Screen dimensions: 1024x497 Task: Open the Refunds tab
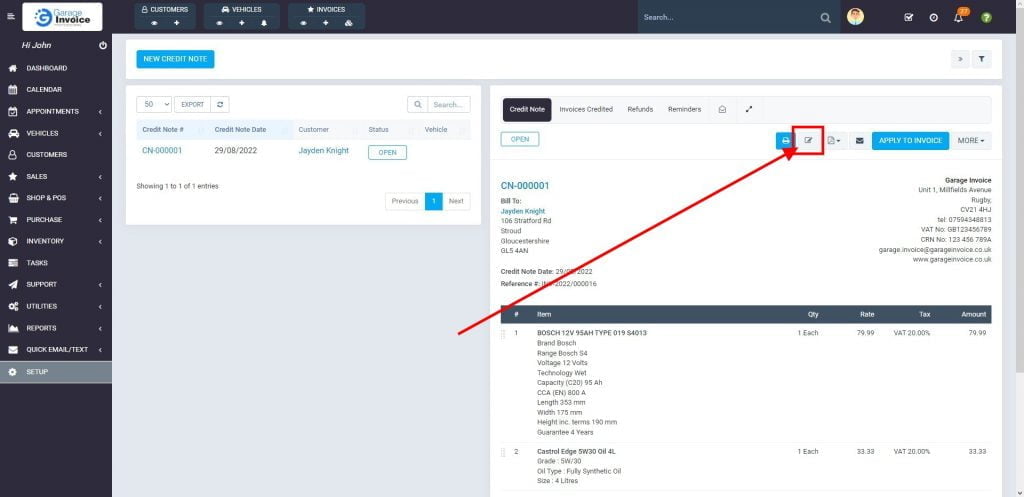click(x=640, y=109)
